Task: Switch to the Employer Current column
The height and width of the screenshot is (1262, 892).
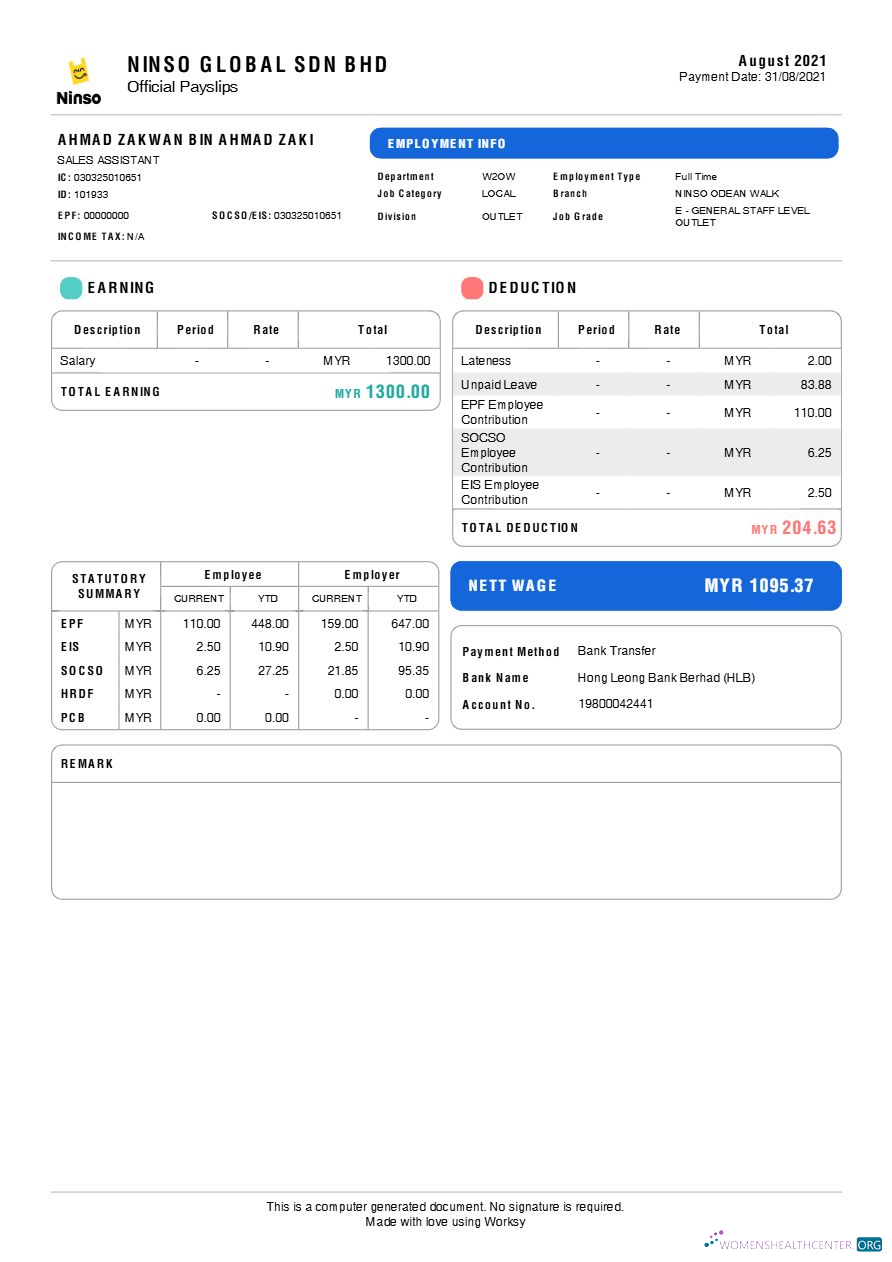Action: tap(334, 598)
